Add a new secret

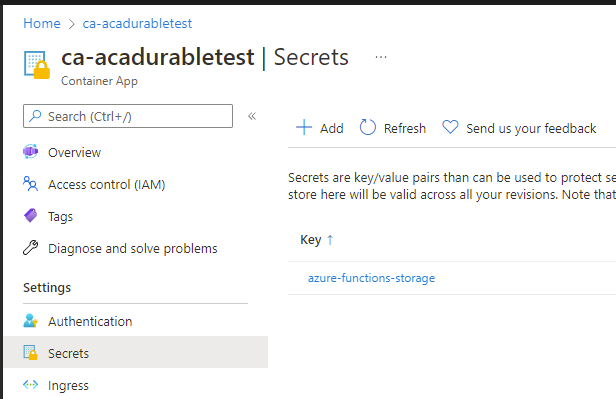(319, 128)
